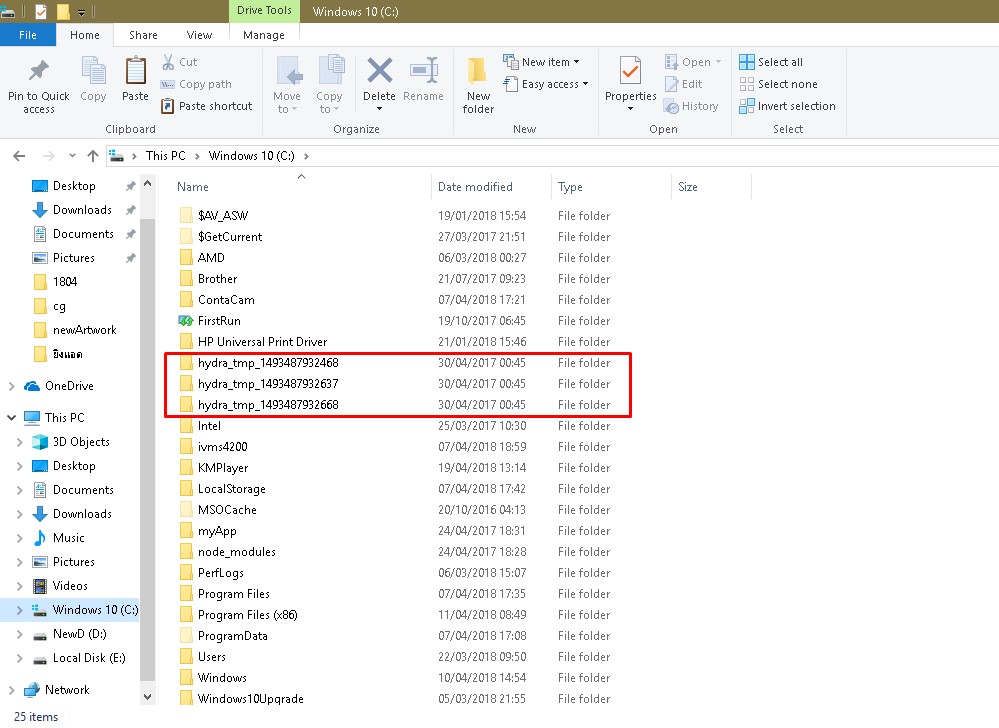Select the newArtwork quick access folder

point(85,330)
